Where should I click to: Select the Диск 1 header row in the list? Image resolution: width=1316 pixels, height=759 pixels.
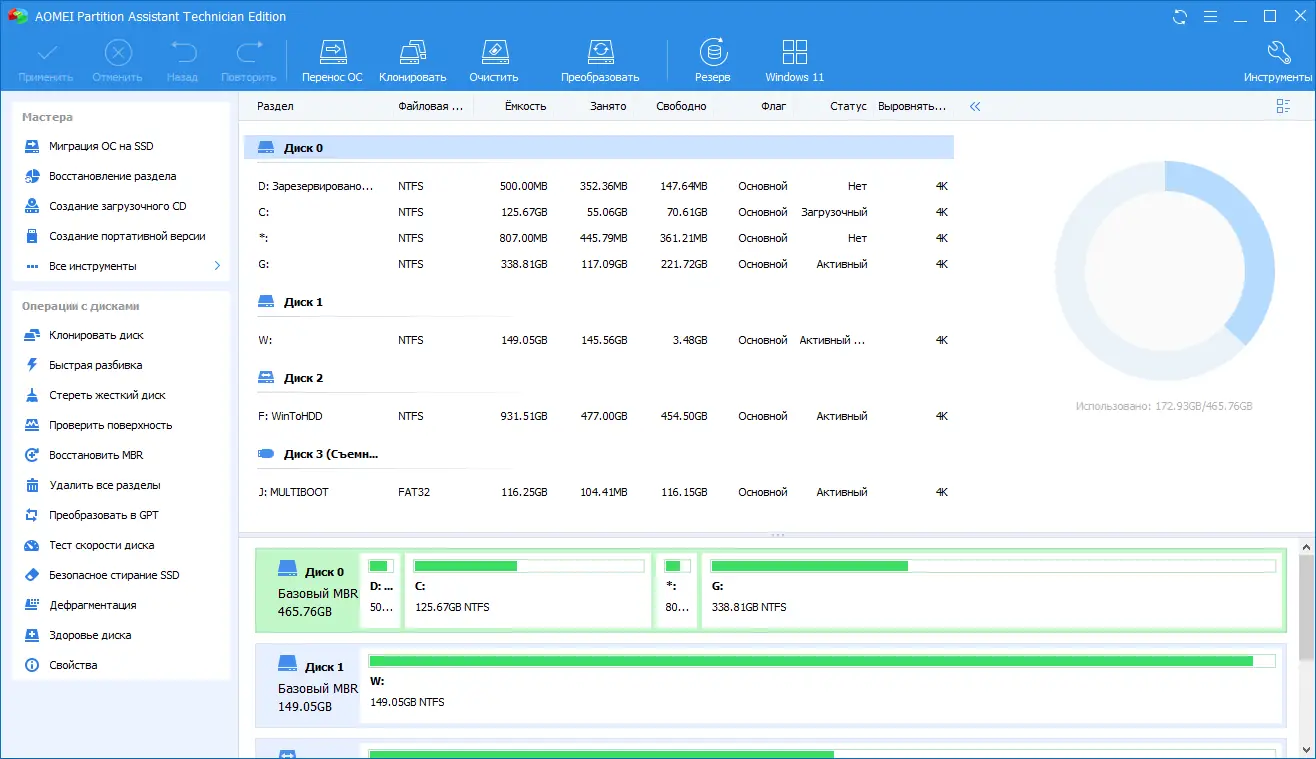tap(599, 302)
